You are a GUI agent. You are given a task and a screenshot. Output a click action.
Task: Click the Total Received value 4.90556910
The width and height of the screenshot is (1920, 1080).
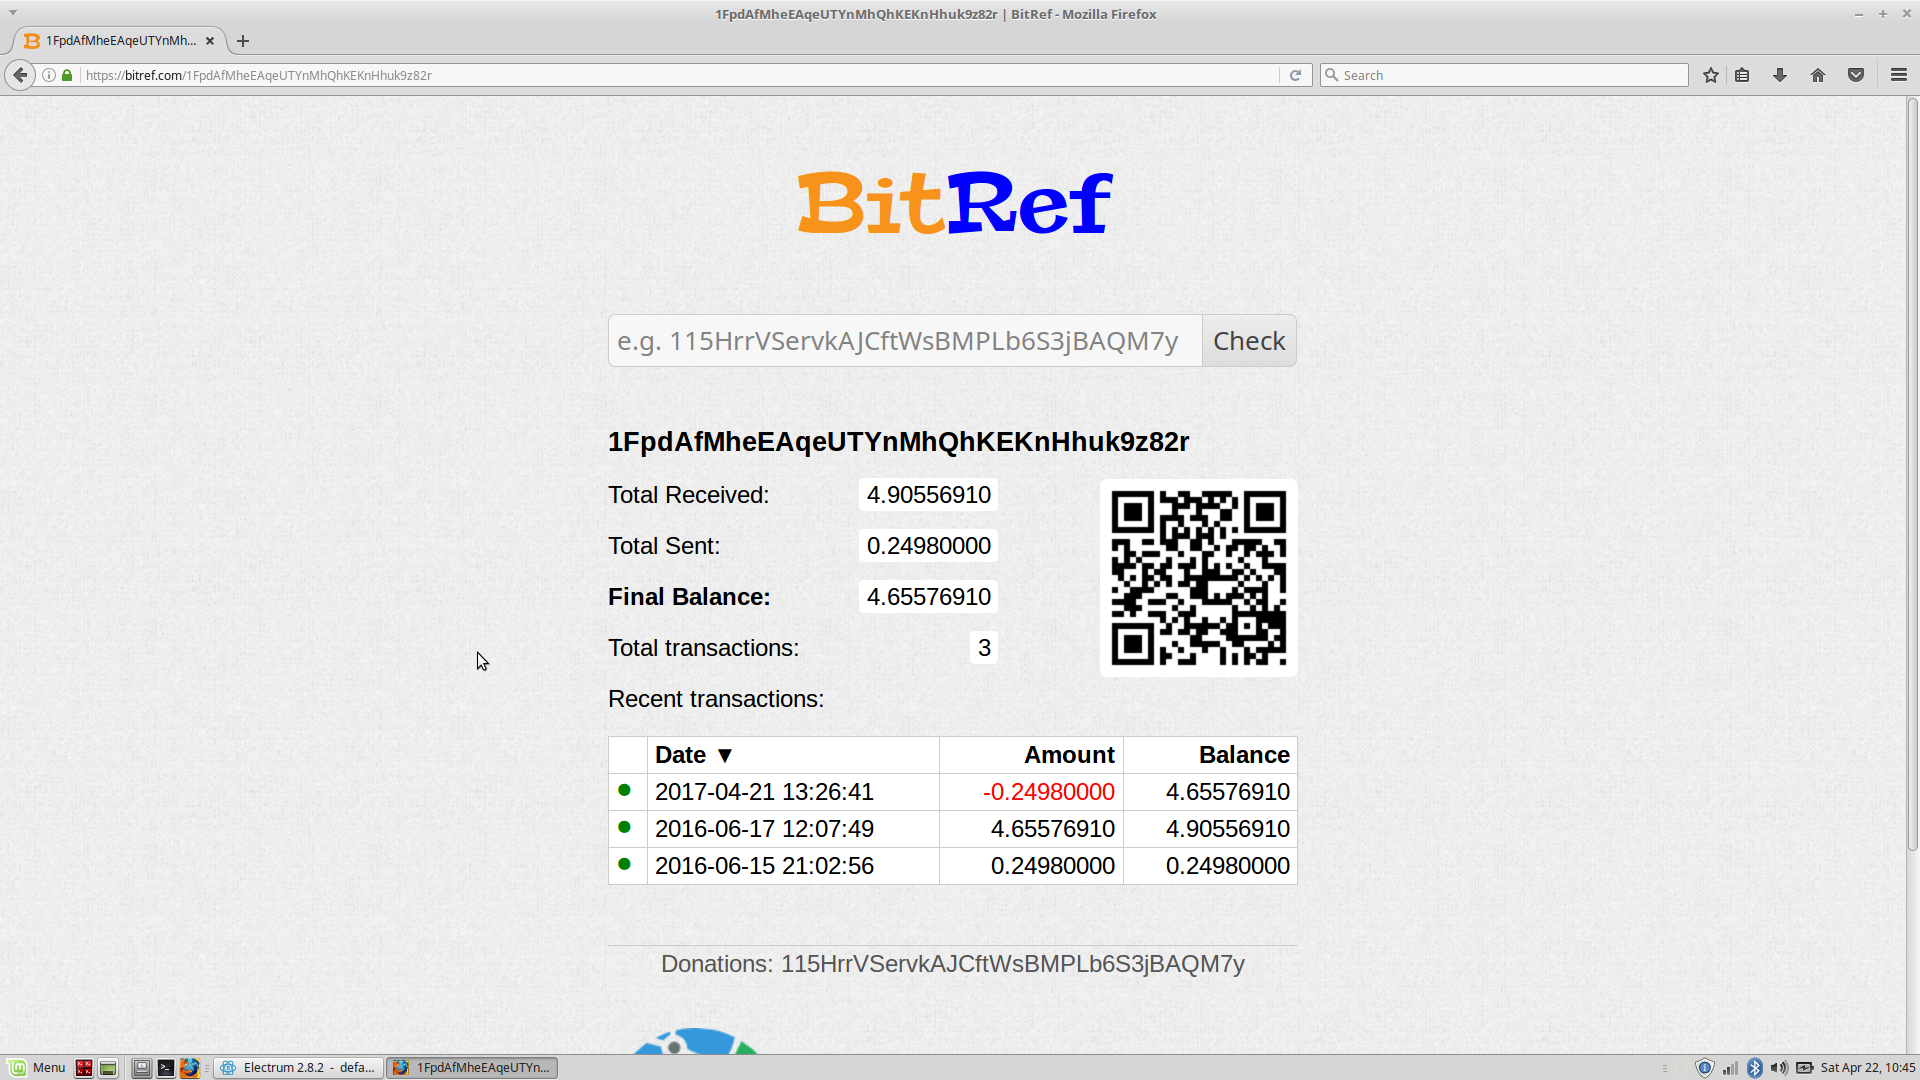coord(928,495)
